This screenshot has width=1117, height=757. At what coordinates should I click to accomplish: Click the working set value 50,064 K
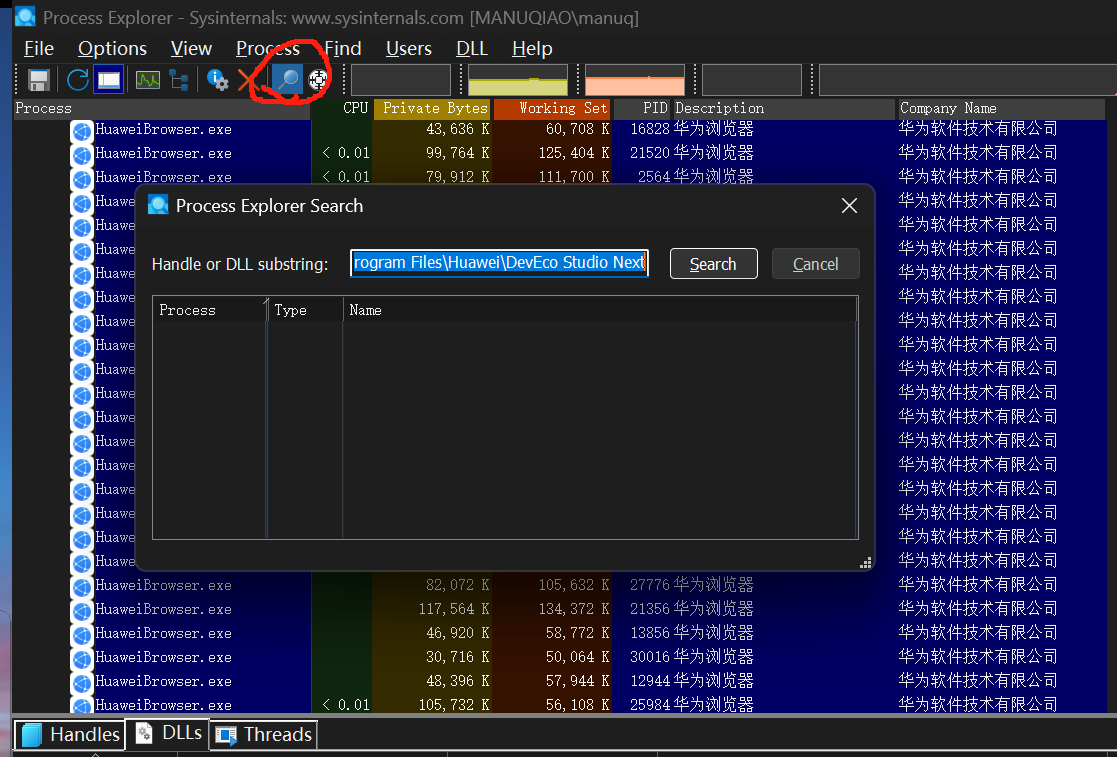577,657
